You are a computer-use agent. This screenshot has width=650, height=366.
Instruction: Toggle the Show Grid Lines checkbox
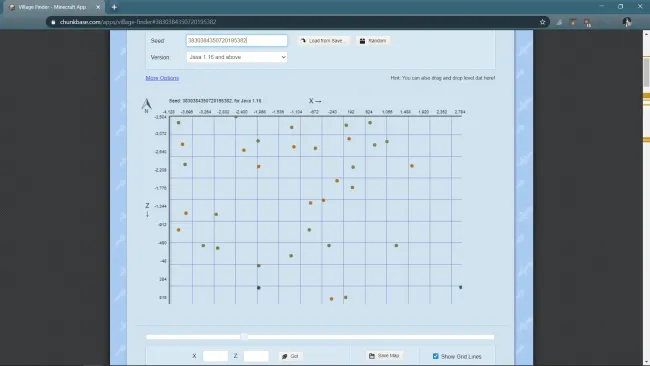(x=435, y=356)
